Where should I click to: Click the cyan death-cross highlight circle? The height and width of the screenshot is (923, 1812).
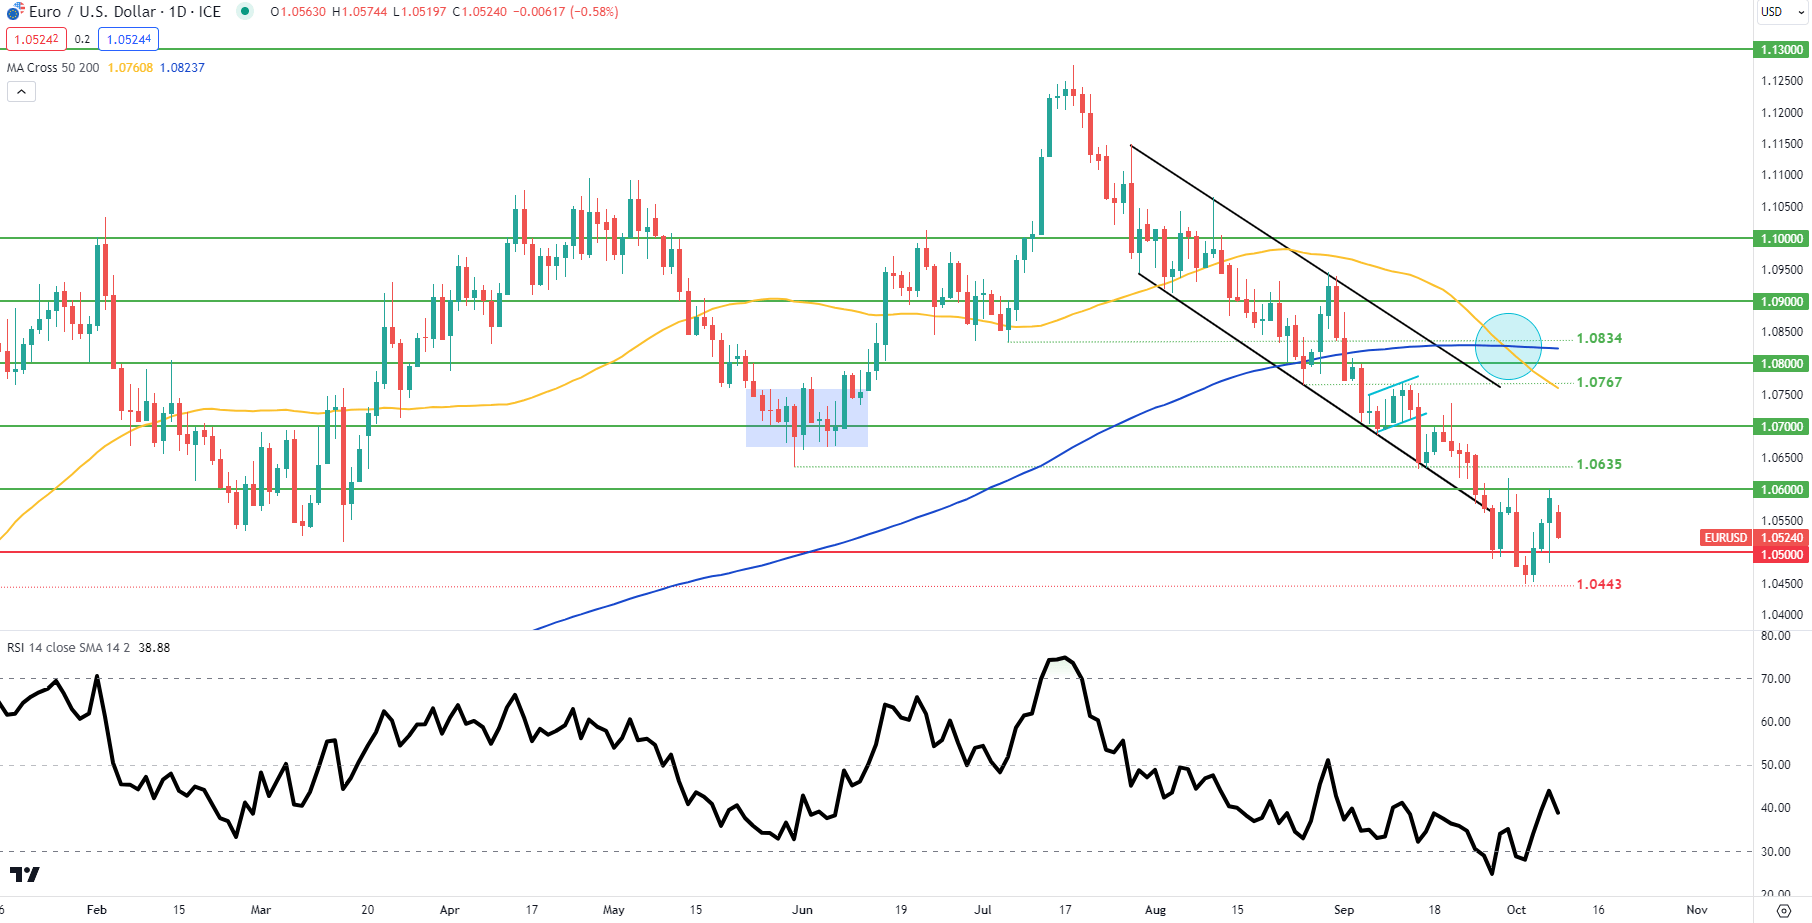(1508, 346)
